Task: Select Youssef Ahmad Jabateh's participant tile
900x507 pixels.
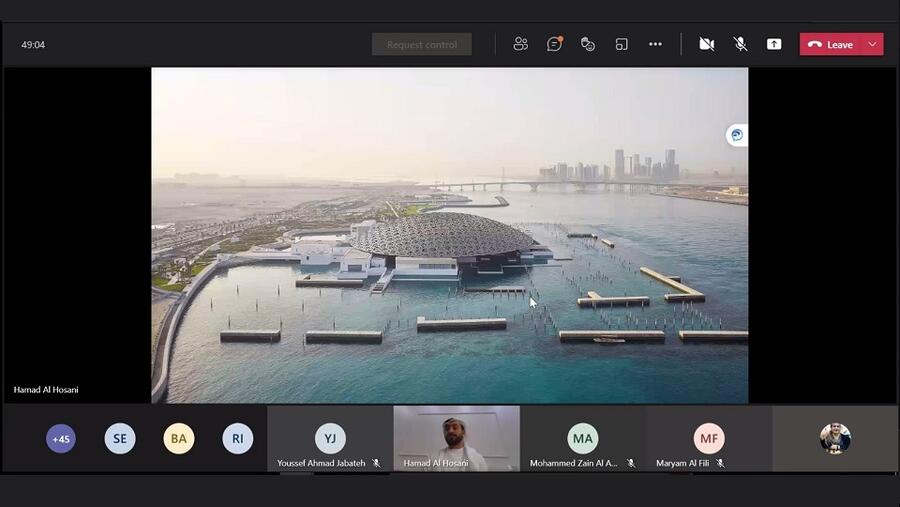Action: [x=330, y=438]
